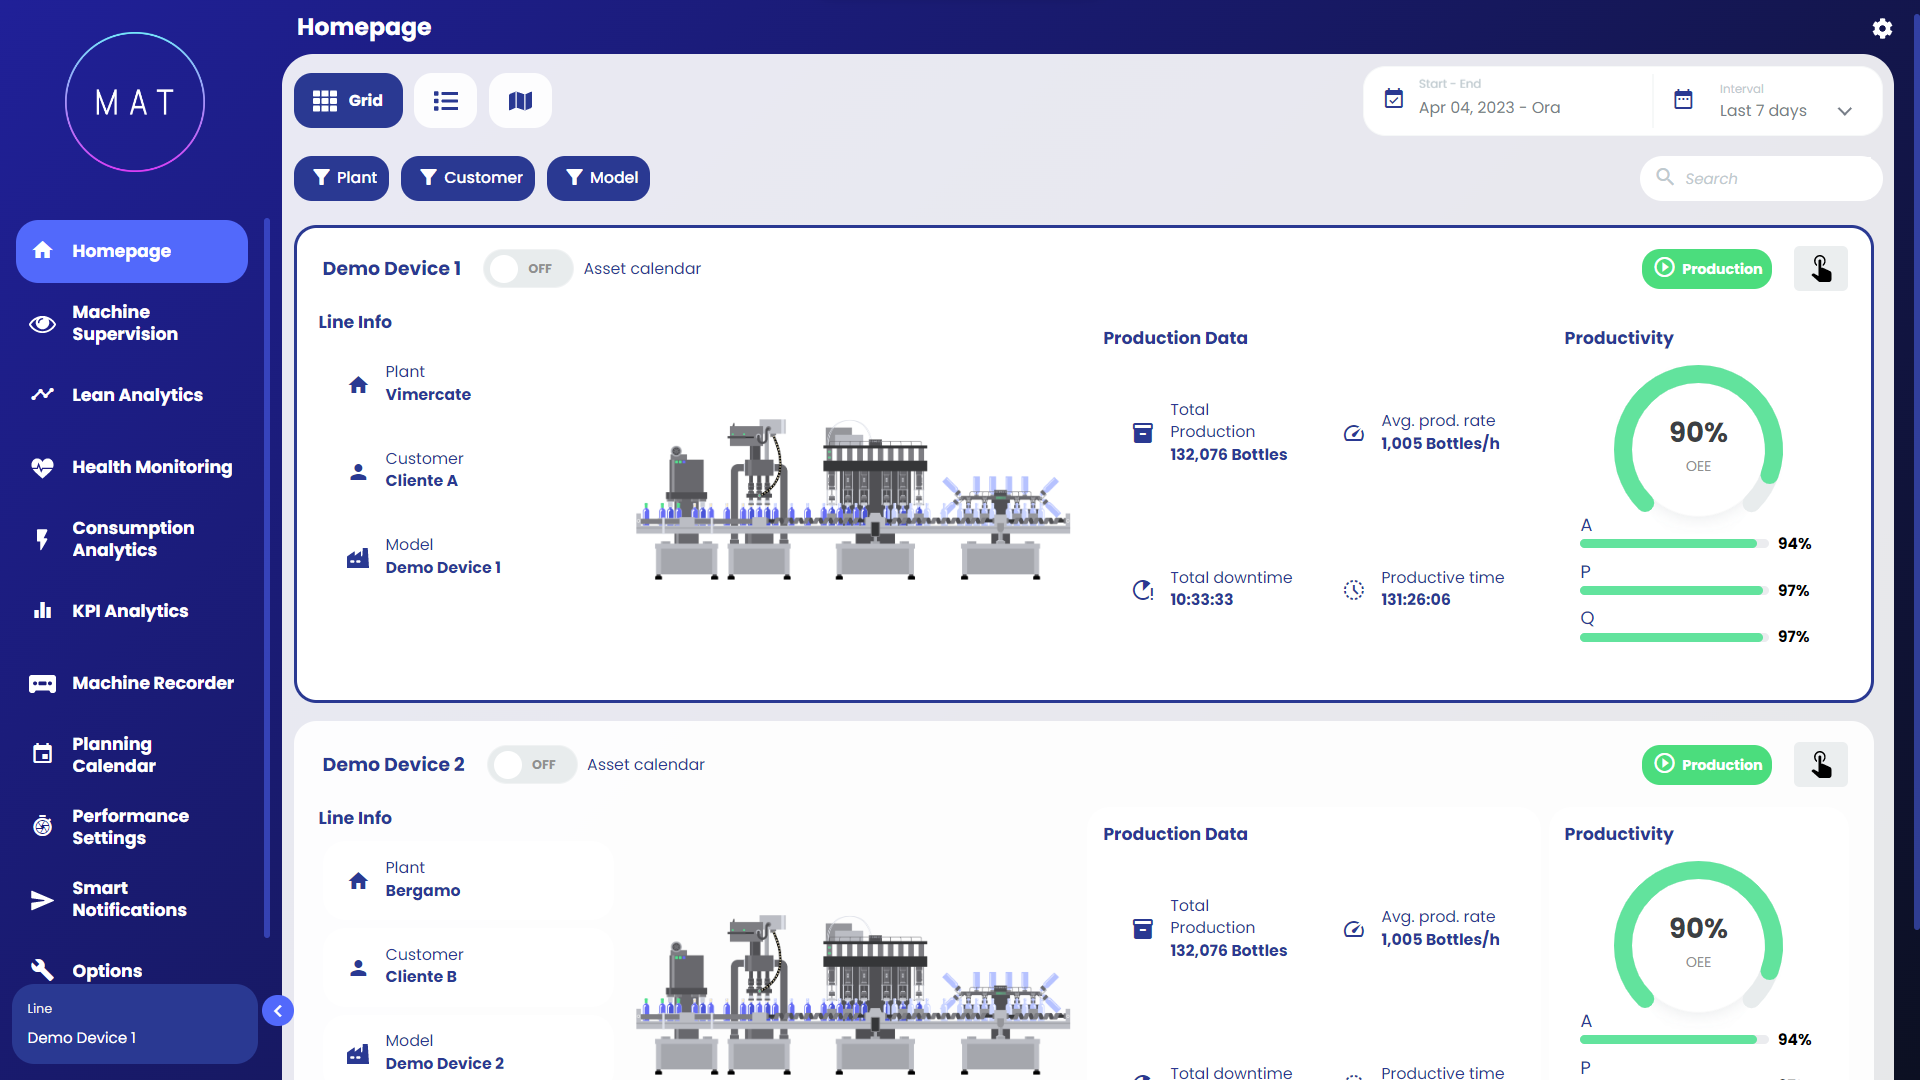Open the Plant filter dropdown
1920x1080 pixels.
pos(342,178)
